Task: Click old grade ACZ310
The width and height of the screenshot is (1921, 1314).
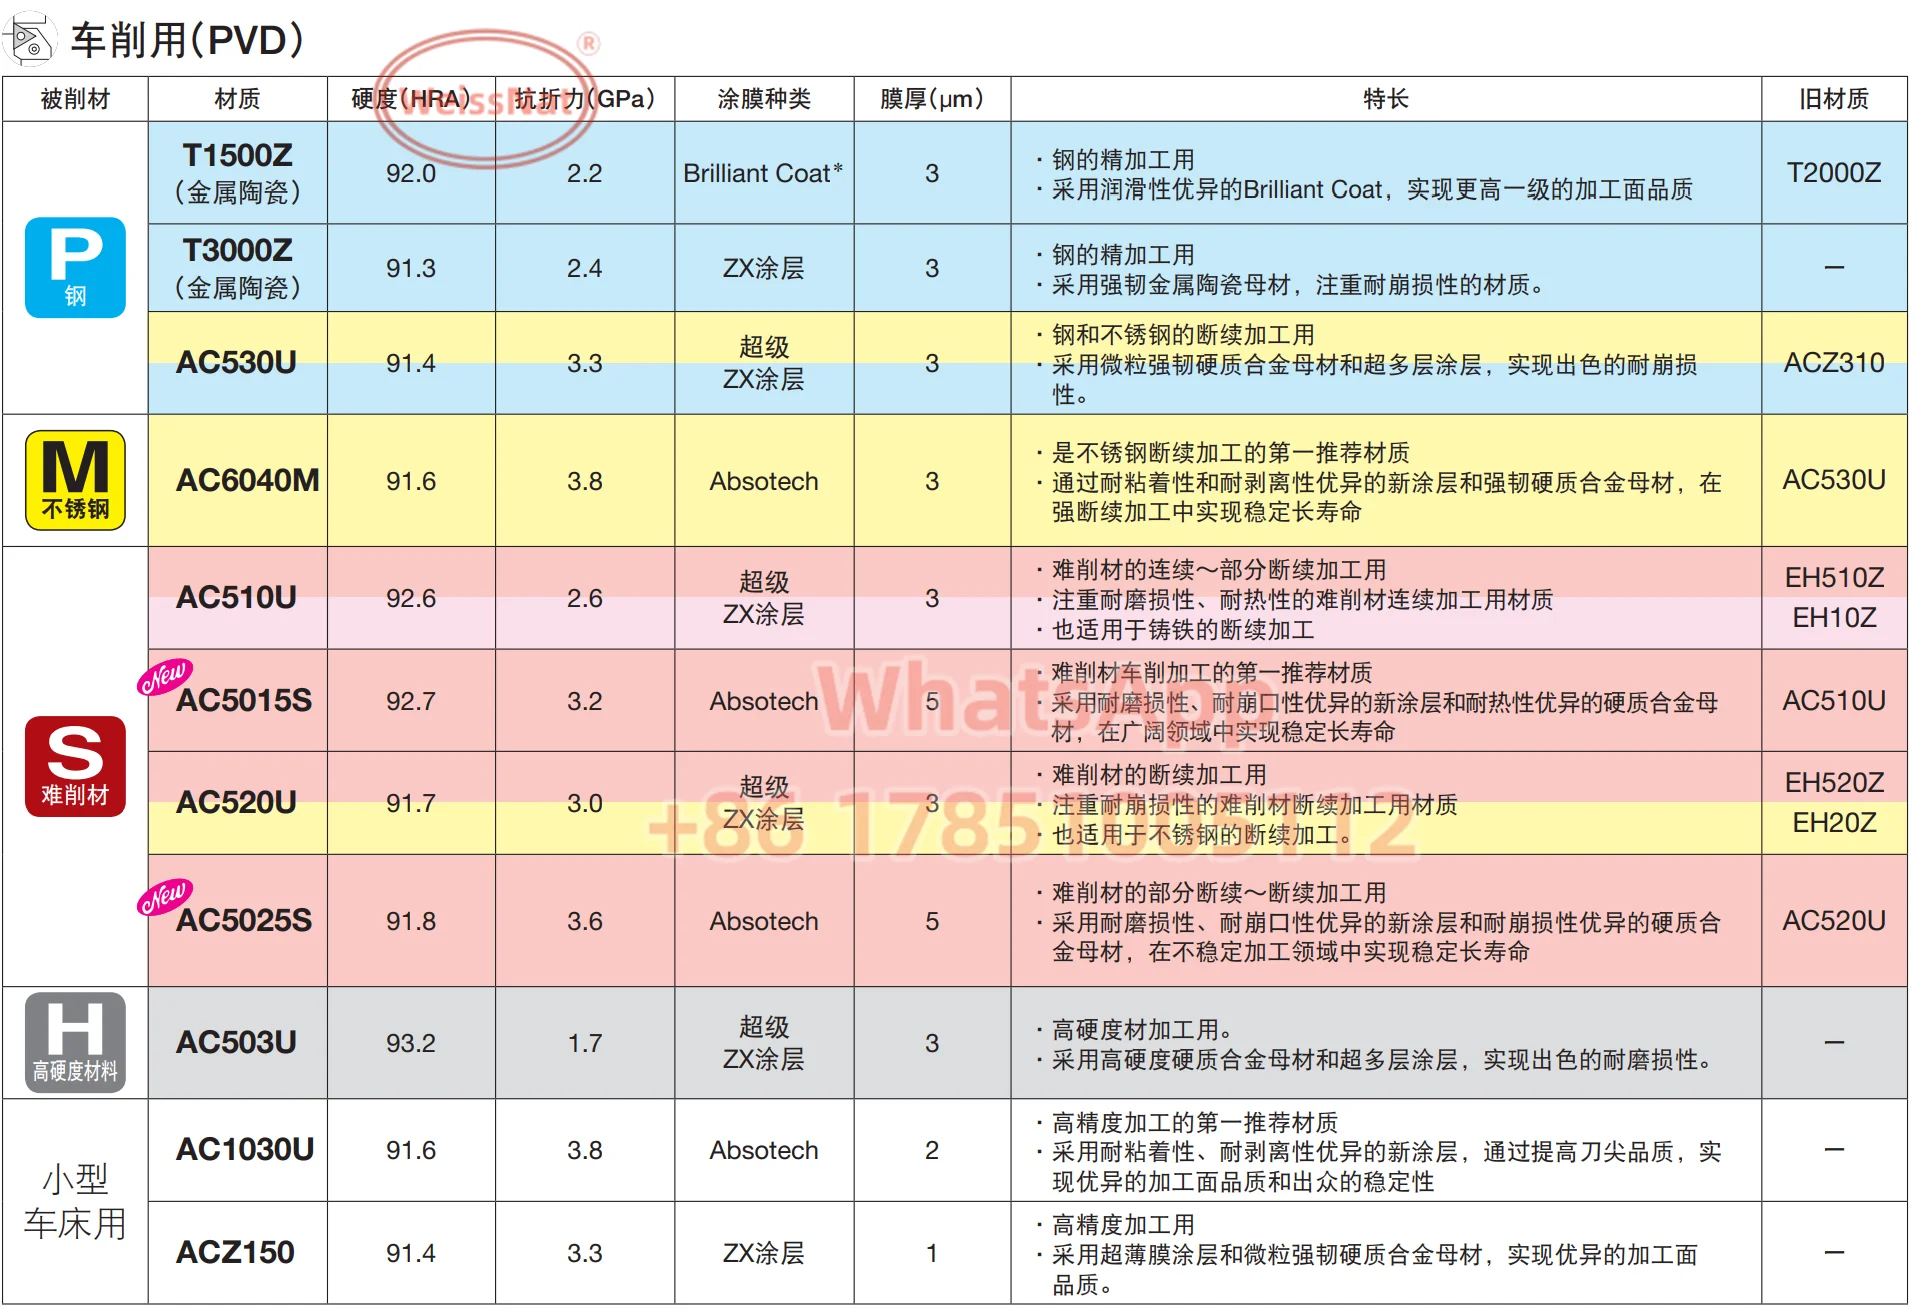Action: pos(1834,362)
